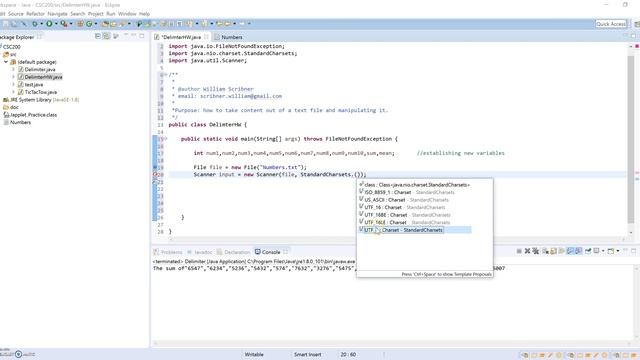Select UTF_8 Charset autocomplete suggestion

(415, 230)
